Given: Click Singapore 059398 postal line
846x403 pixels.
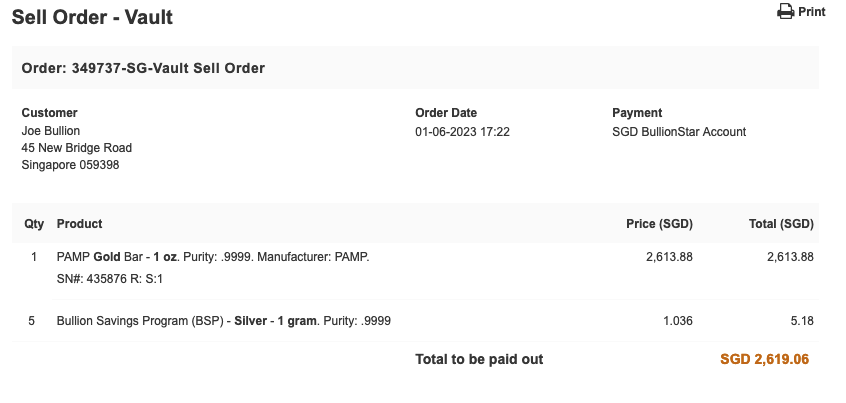Looking at the screenshot, I should 70,165.
